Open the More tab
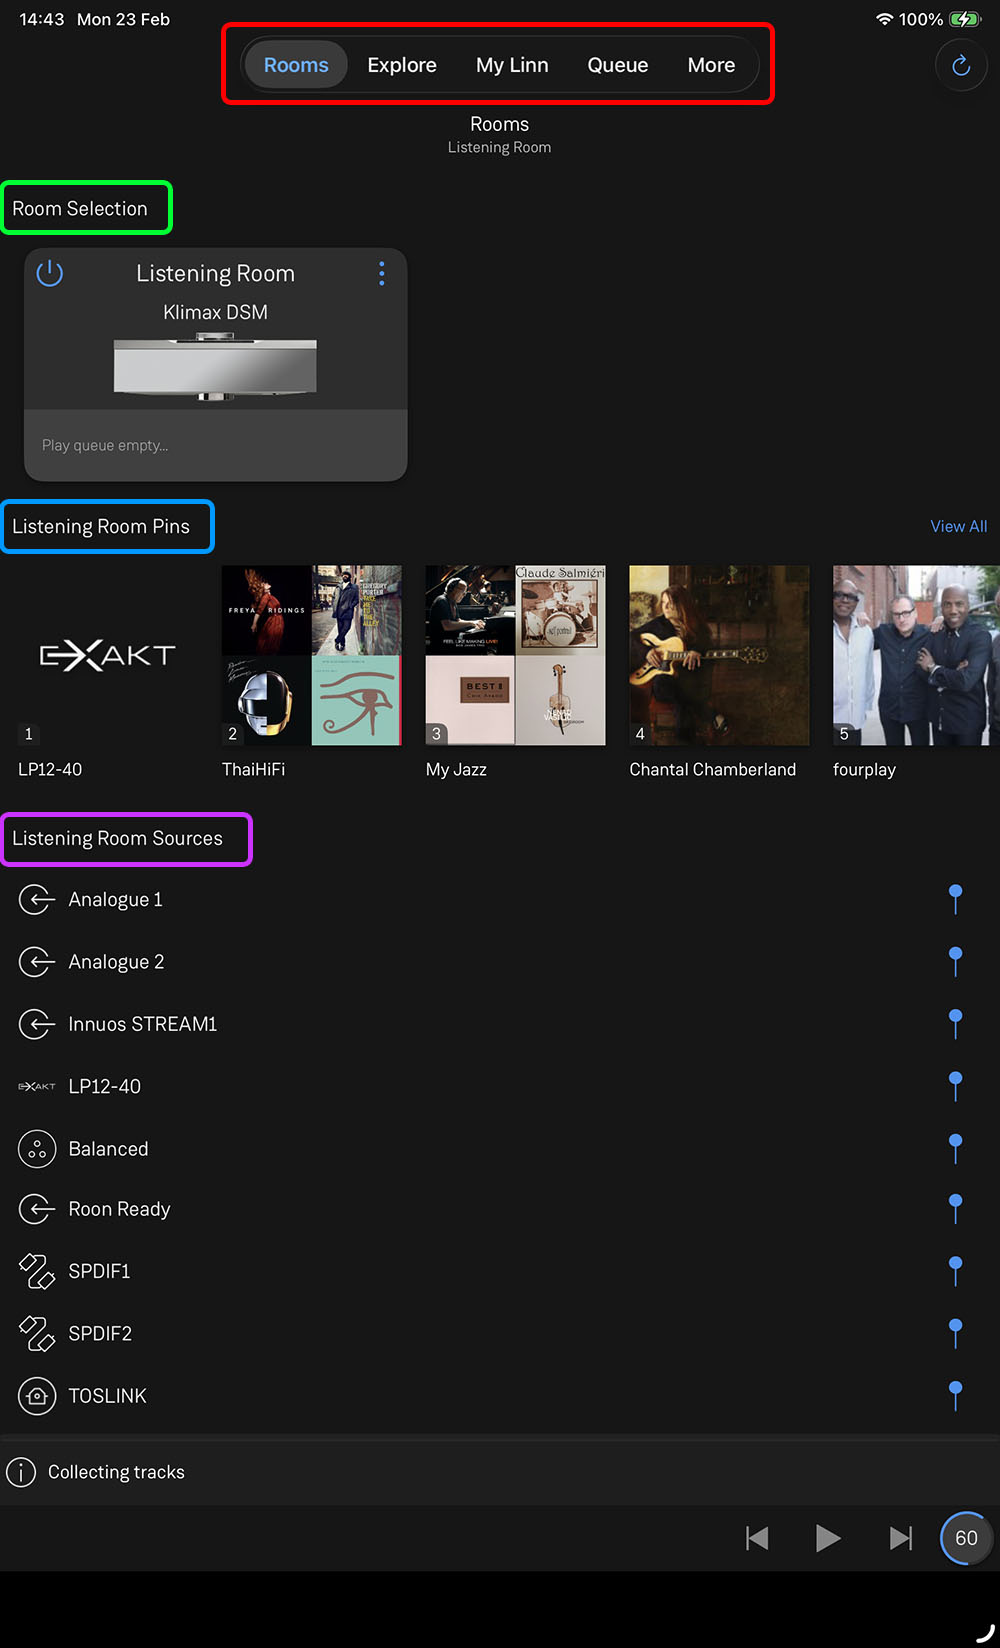1000x1648 pixels. (711, 65)
